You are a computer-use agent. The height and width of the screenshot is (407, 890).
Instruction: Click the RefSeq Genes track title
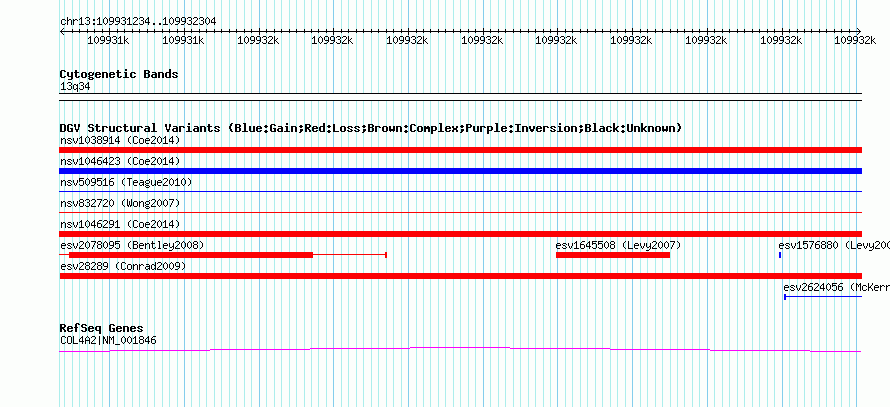click(101, 328)
